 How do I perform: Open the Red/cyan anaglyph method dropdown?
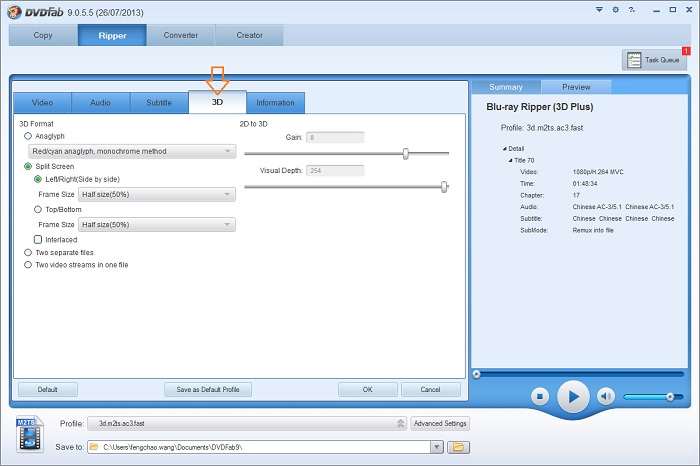[x=132, y=151]
